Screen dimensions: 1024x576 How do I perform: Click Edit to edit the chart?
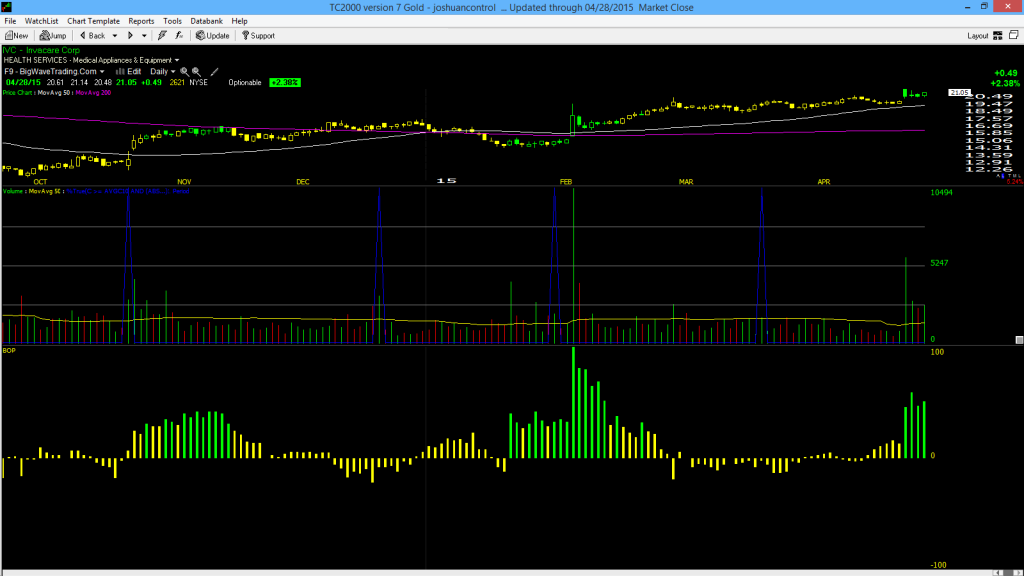coord(129,72)
